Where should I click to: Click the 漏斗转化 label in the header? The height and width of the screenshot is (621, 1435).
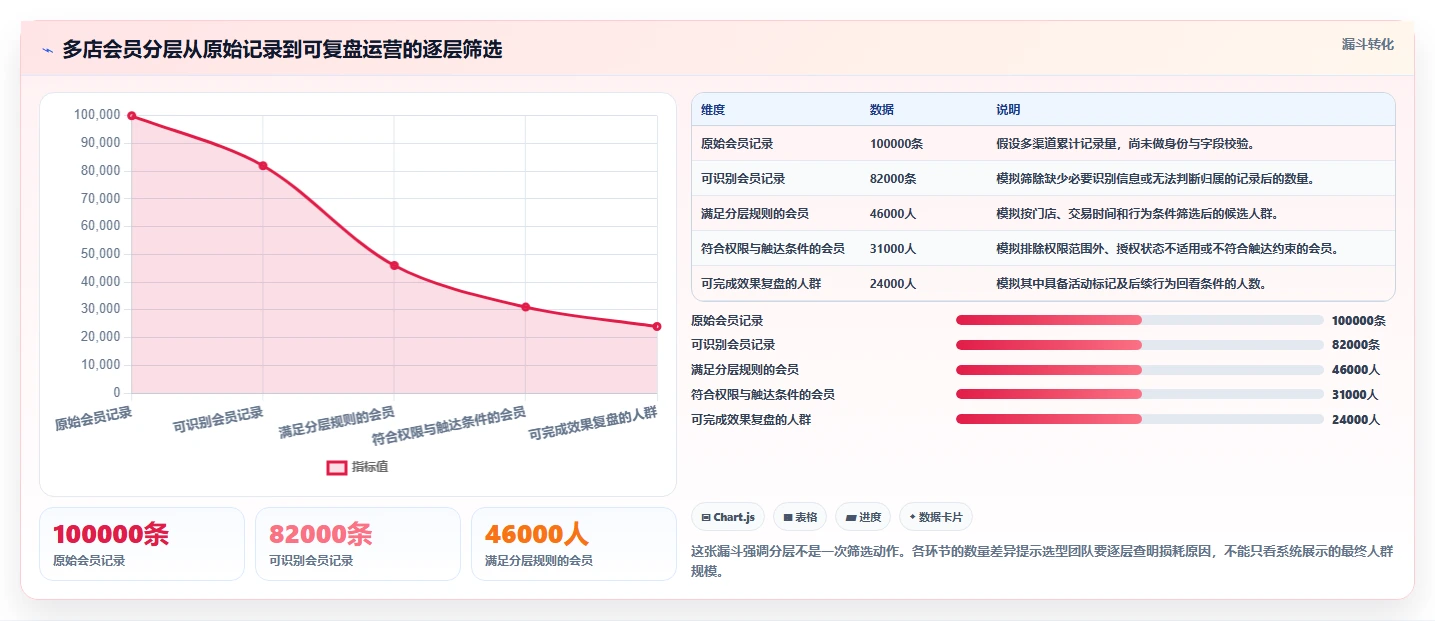[x=1367, y=44]
